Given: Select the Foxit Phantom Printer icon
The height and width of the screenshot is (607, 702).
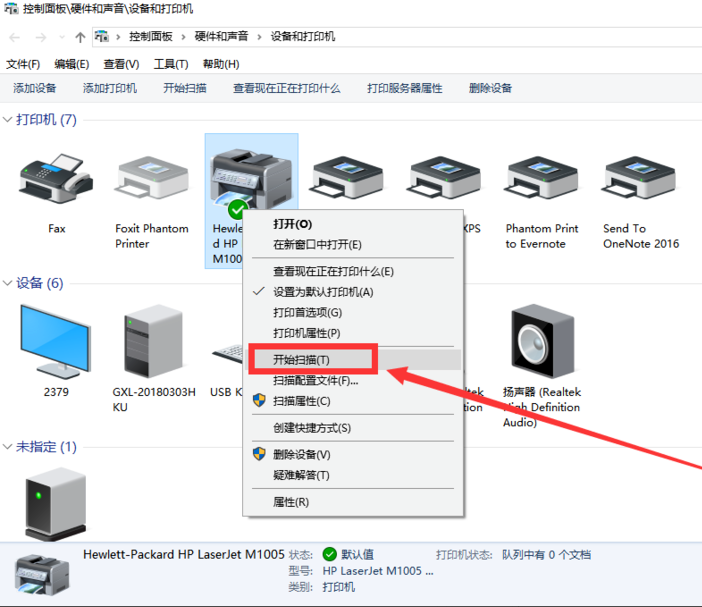Looking at the screenshot, I should click(x=151, y=180).
